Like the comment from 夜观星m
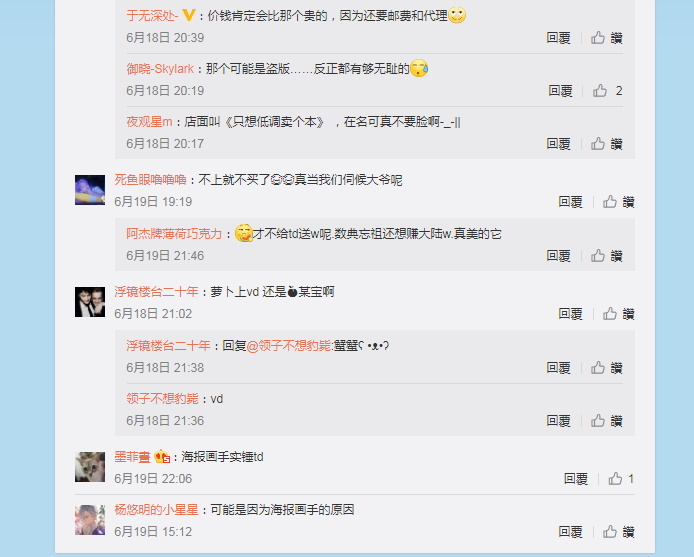The height and width of the screenshot is (557, 694). (x=606, y=144)
